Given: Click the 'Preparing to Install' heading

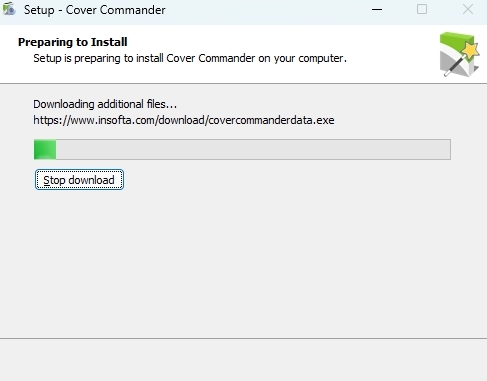Looking at the screenshot, I should (x=73, y=42).
